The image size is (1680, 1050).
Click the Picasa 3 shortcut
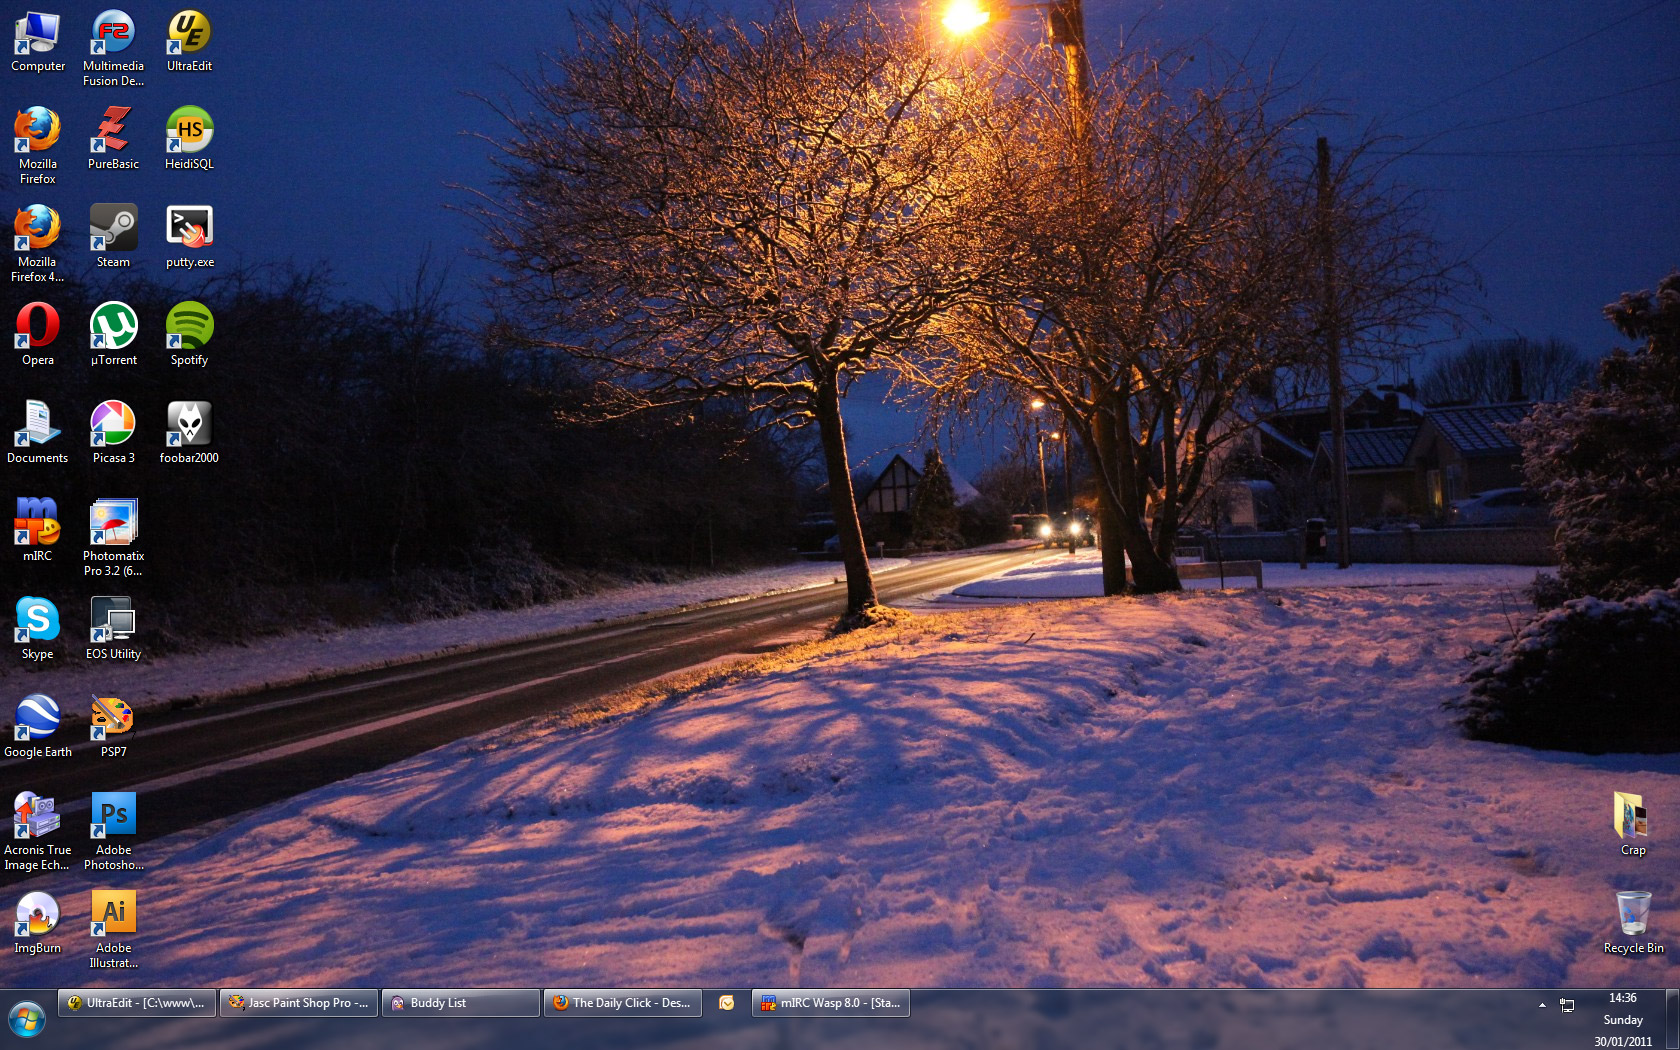(113, 424)
